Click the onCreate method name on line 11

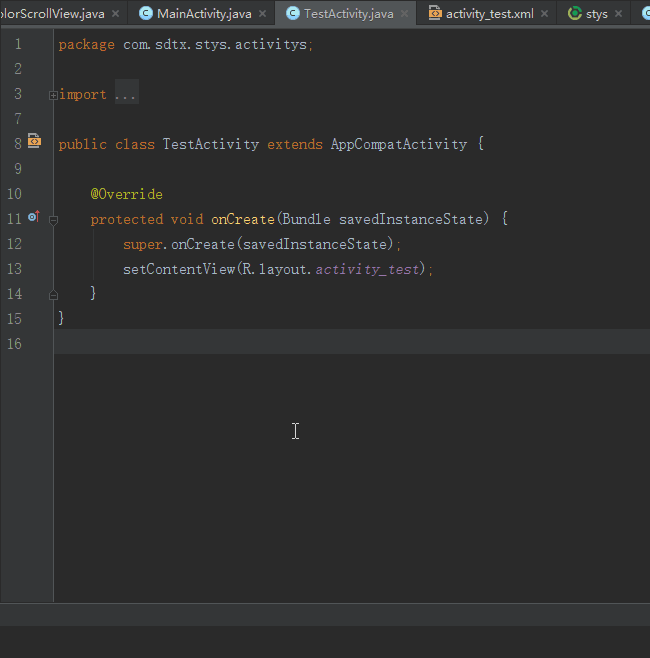[x=243, y=219]
